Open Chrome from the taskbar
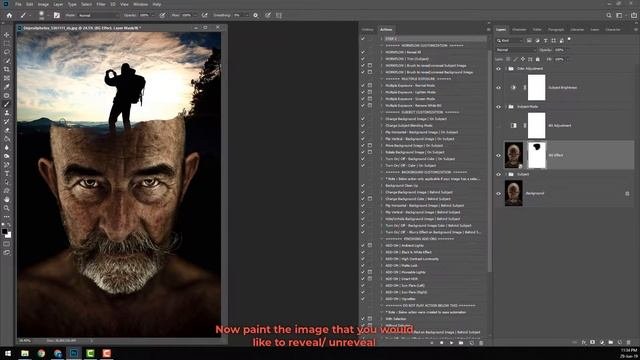640x360 pixels. pyautogui.click(x=41, y=353)
